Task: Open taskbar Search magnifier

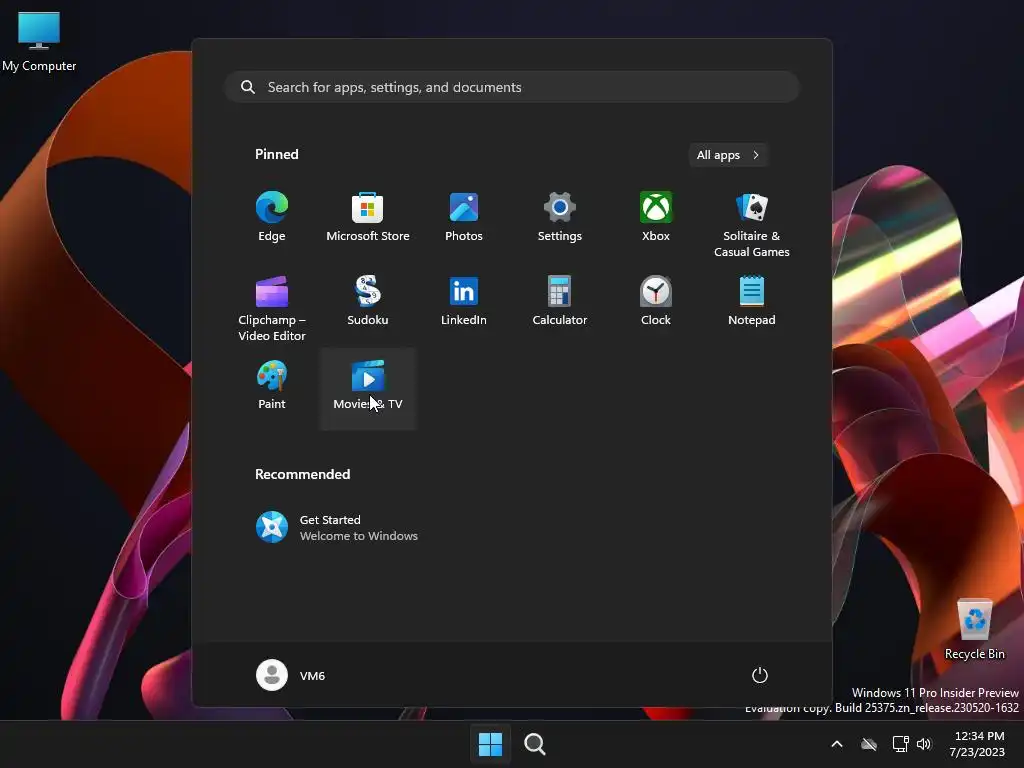Action: tap(535, 744)
